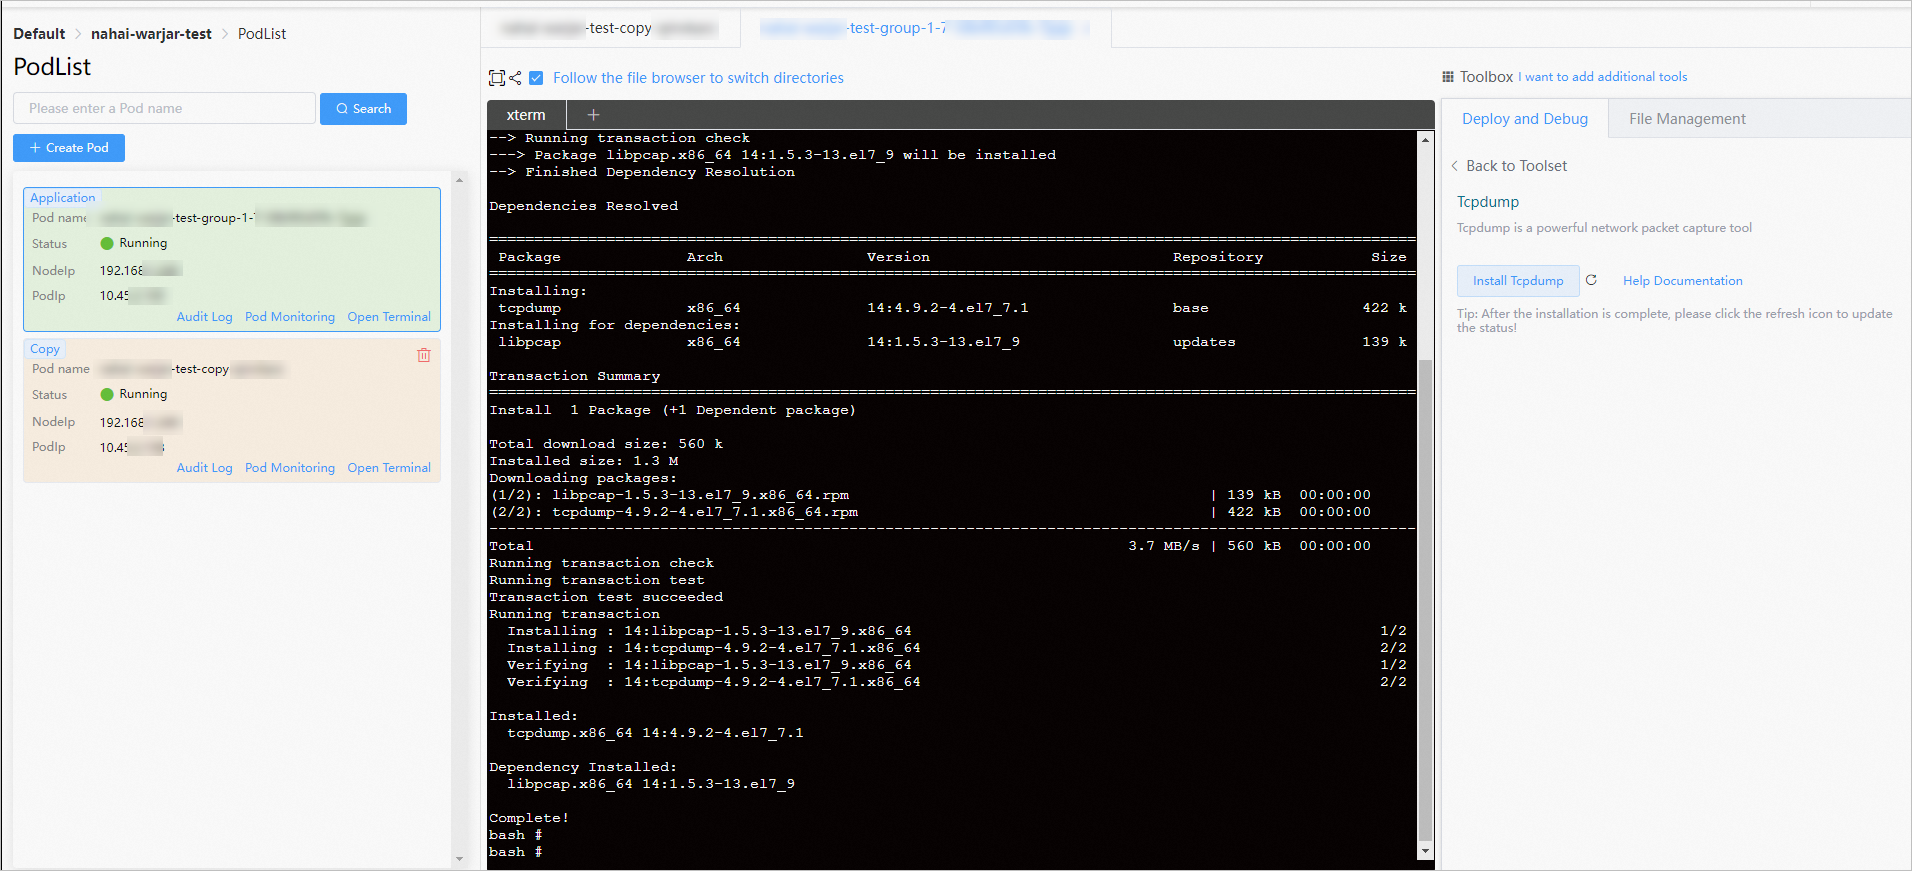Open Pod Monitoring for Copy pod

point(290,468)
